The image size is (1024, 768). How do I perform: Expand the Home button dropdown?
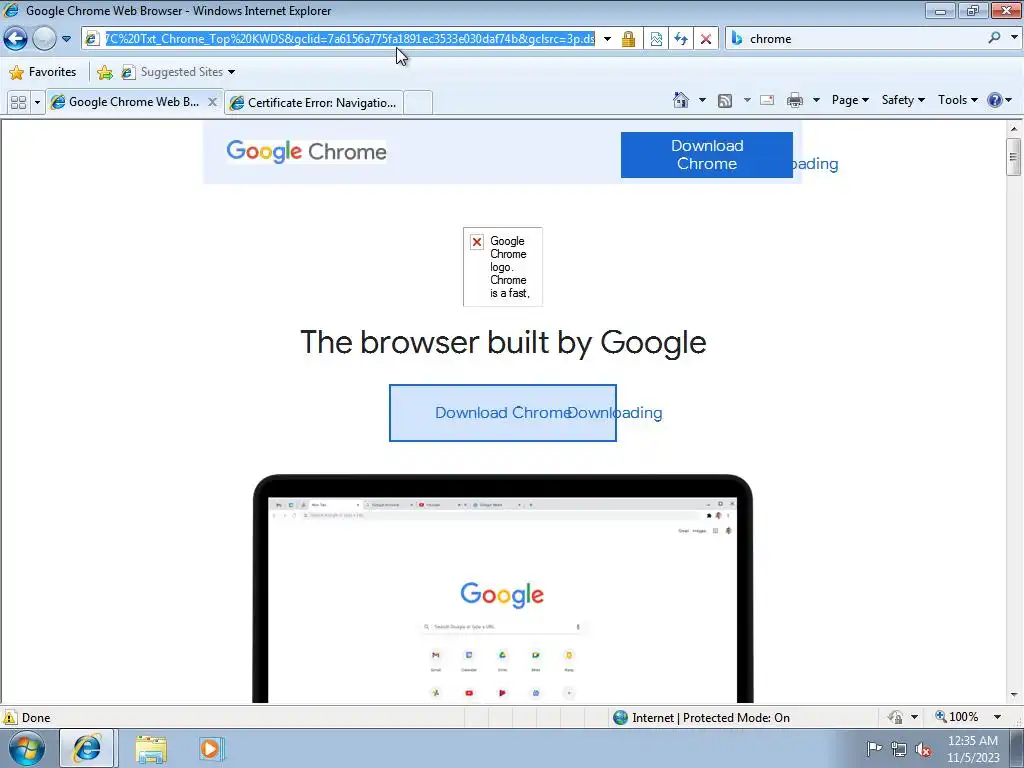702,100
